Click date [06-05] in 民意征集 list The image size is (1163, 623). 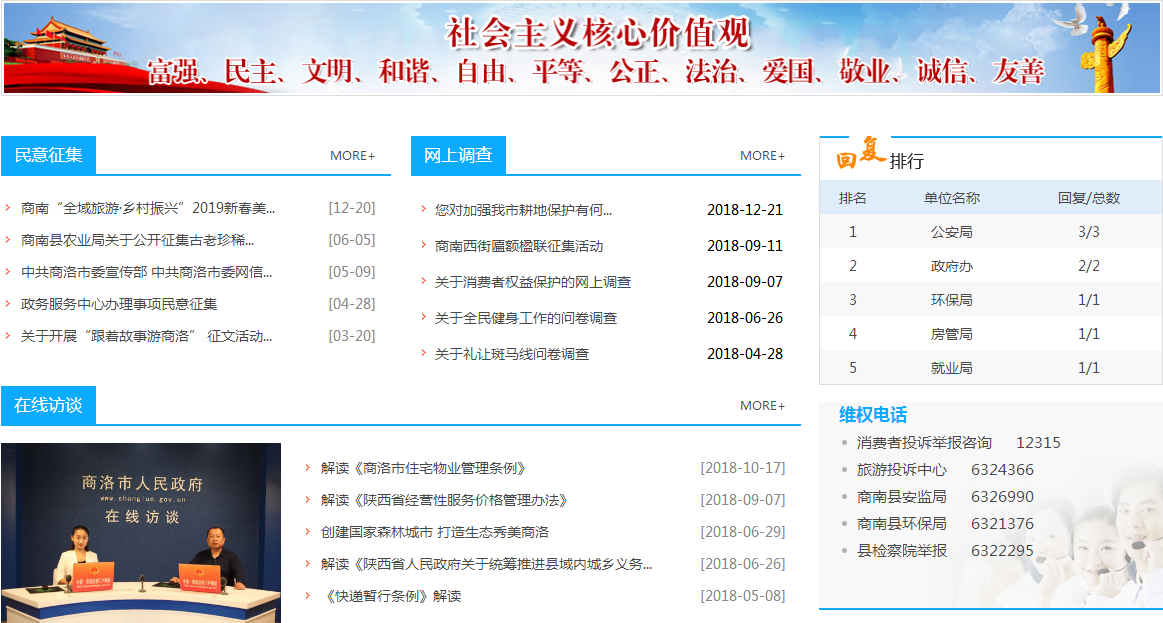[352, 240]
